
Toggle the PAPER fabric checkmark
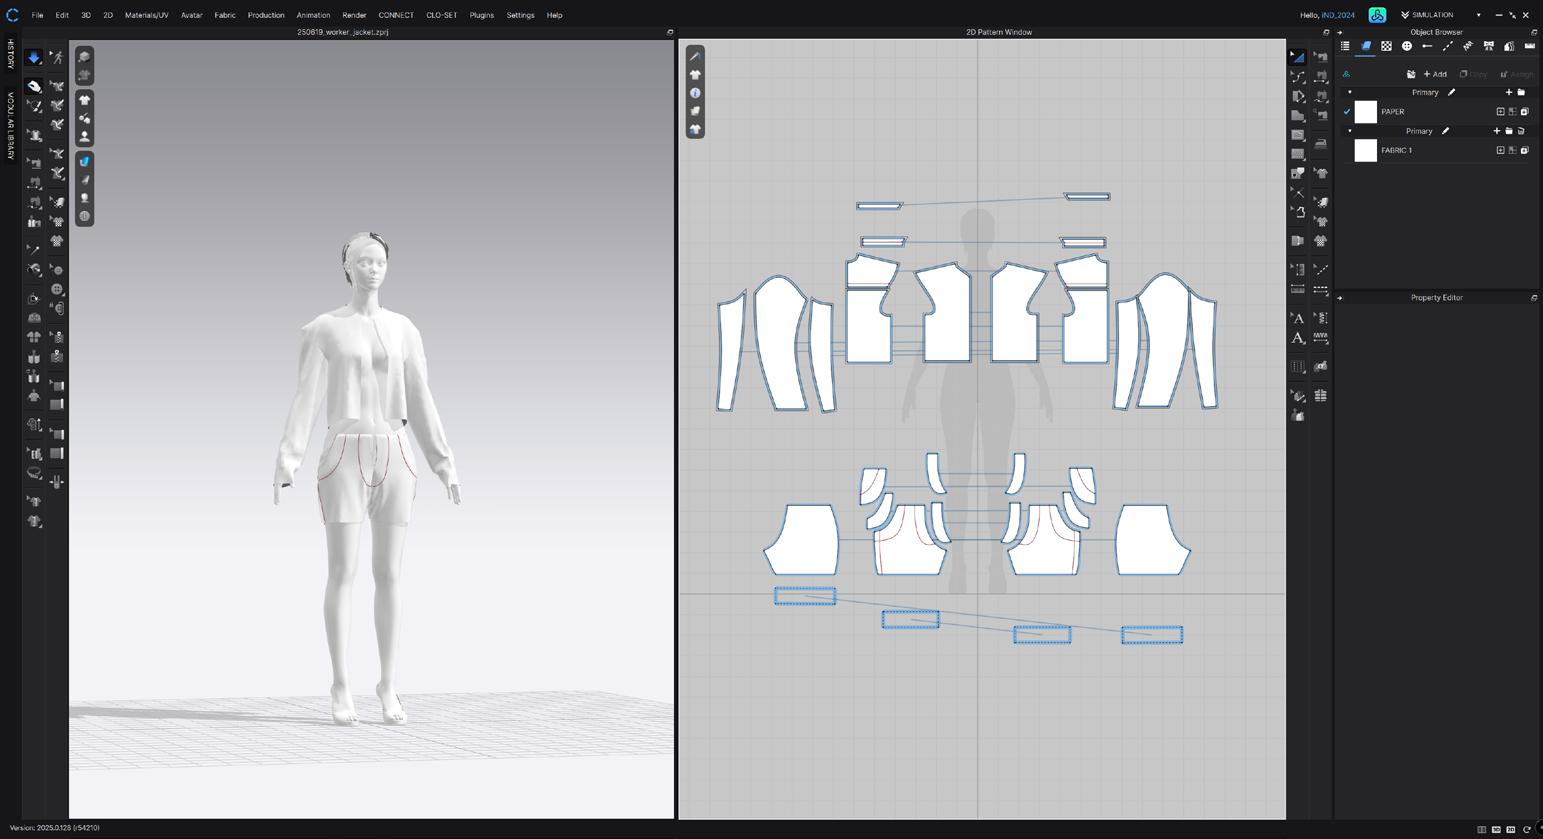point(1347,112)
